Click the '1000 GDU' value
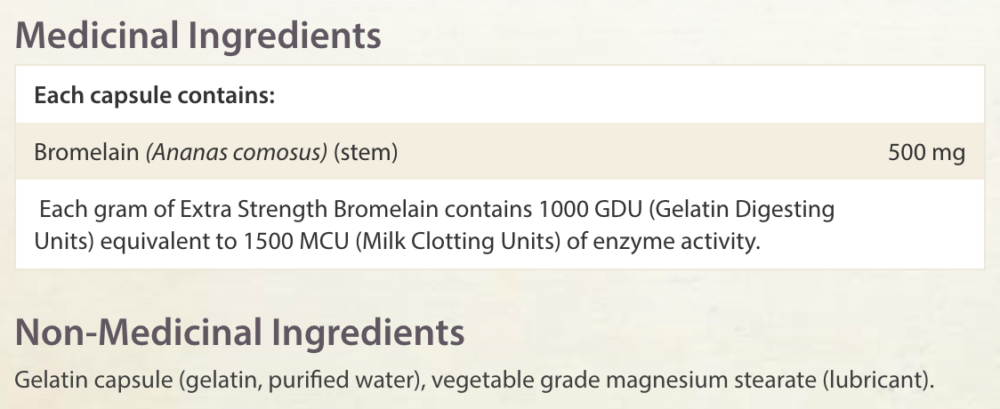 (591, 209)
